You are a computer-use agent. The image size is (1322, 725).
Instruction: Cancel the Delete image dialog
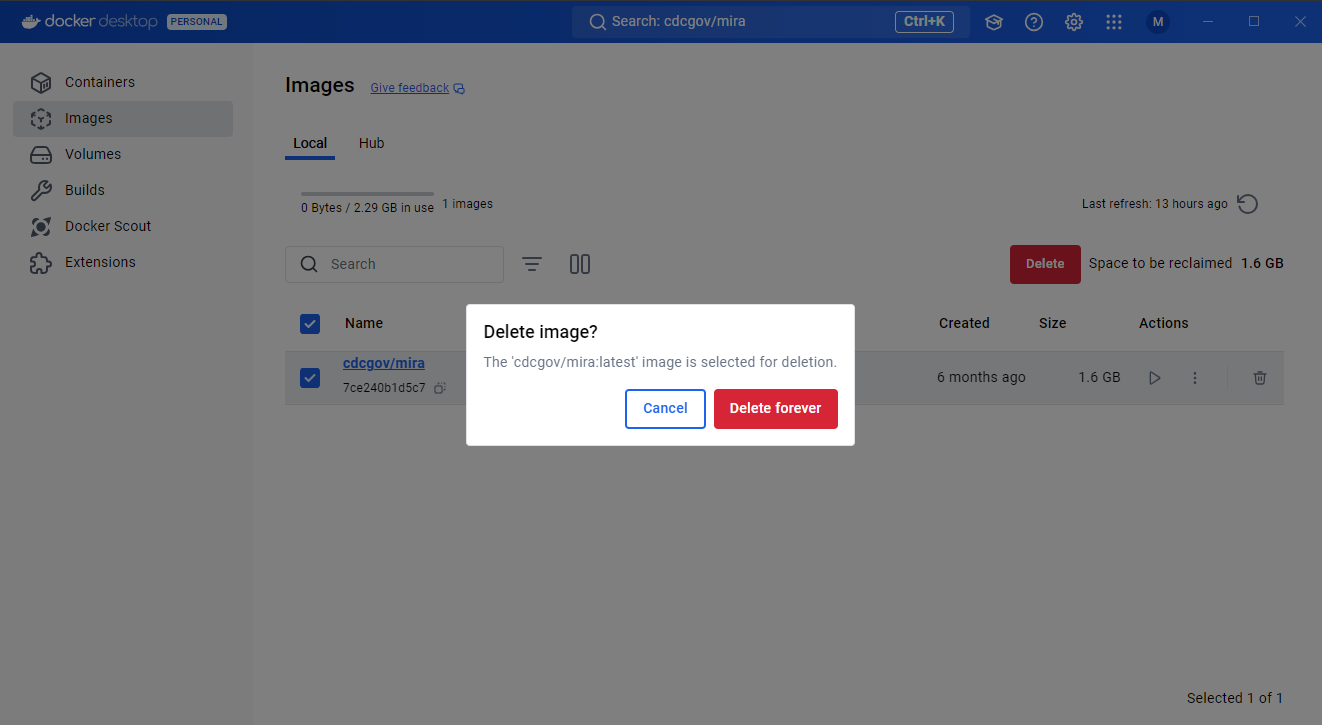point(665,408)
